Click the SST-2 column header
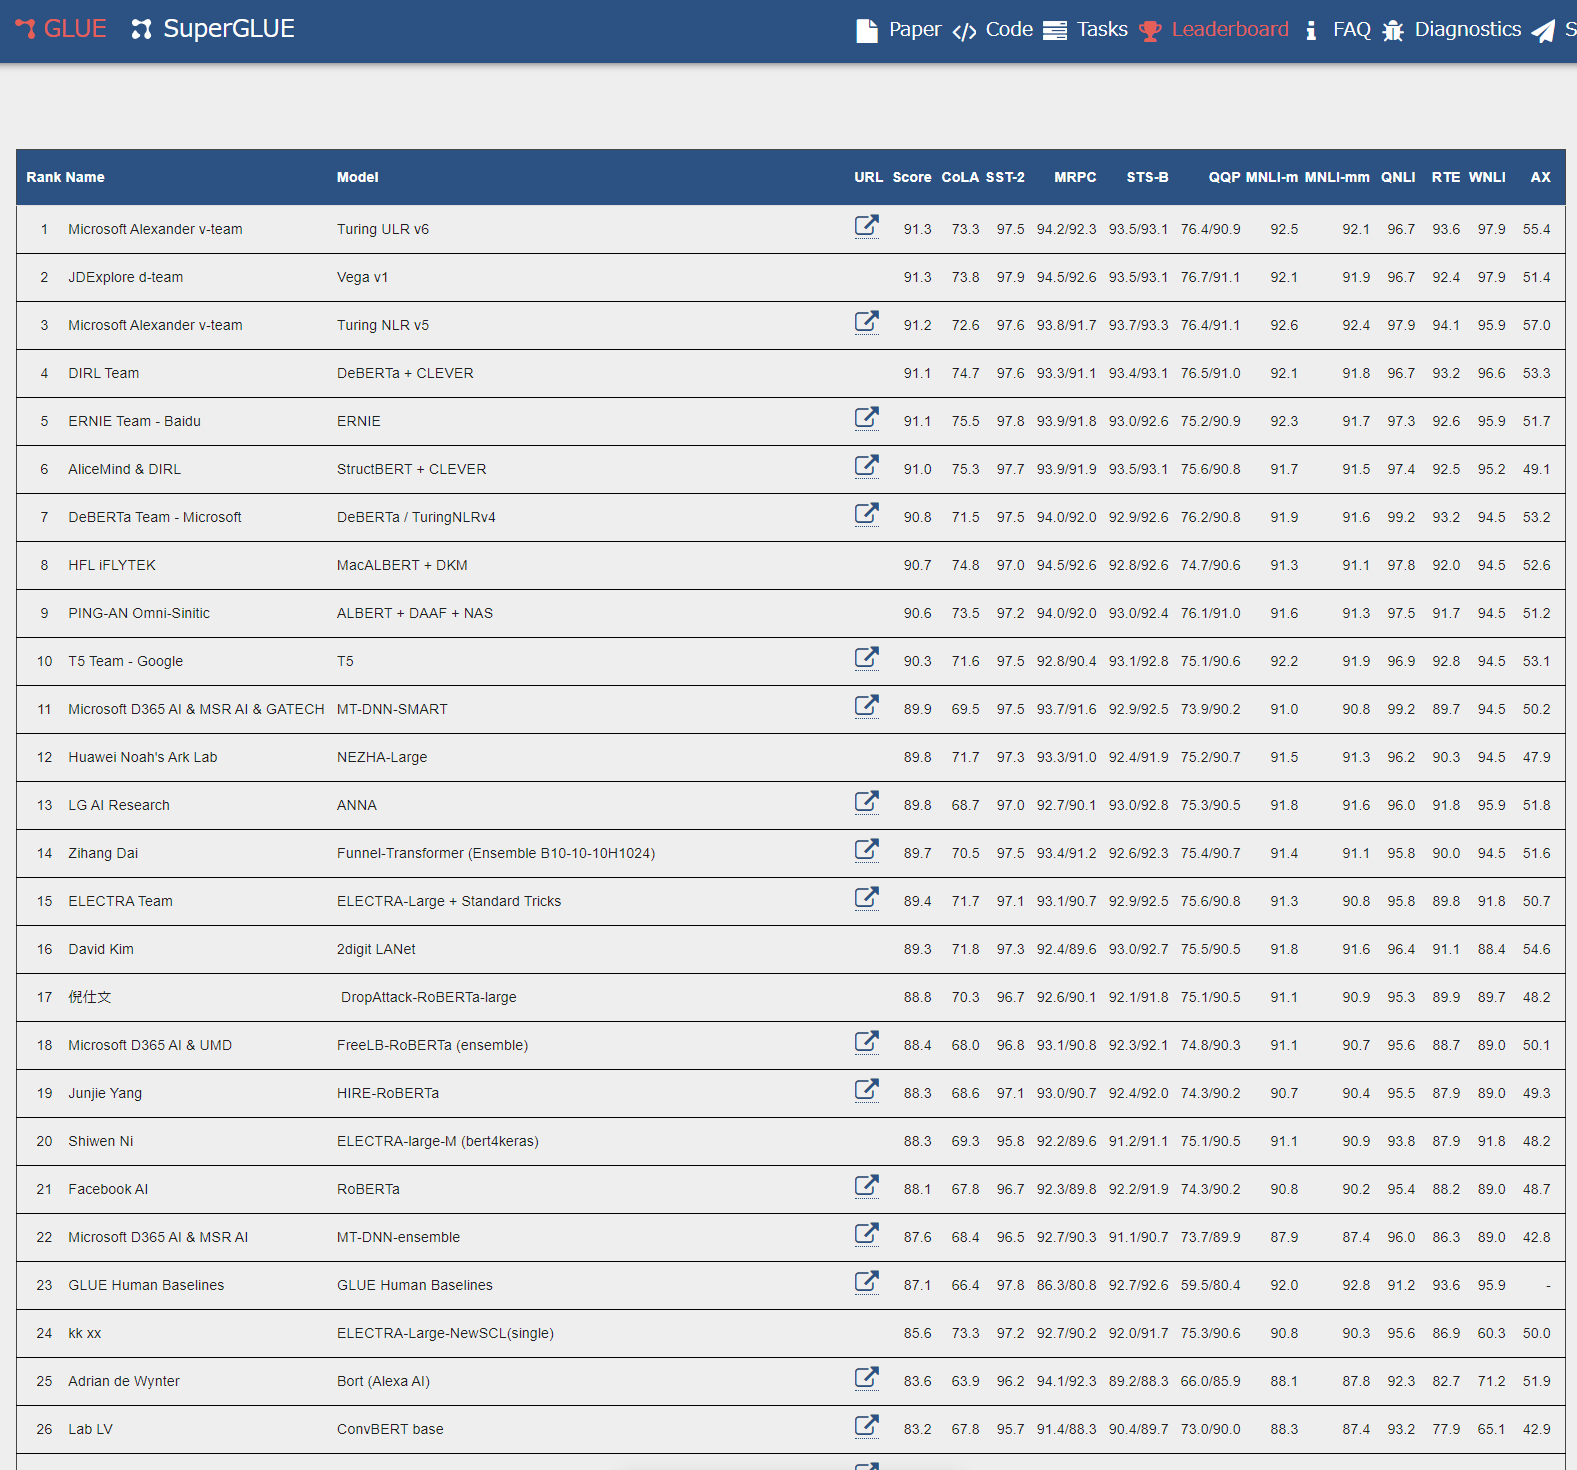 1005,177
